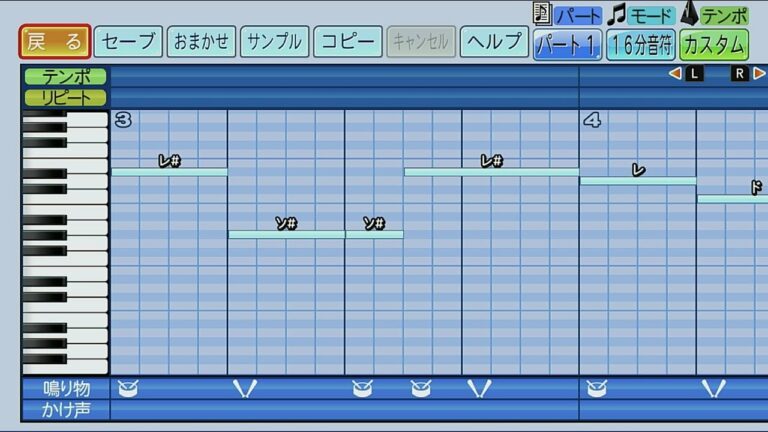Select drumsticks icon below the long ソ# note
This screenshot has height=432, width=768.
coord(245,388)
